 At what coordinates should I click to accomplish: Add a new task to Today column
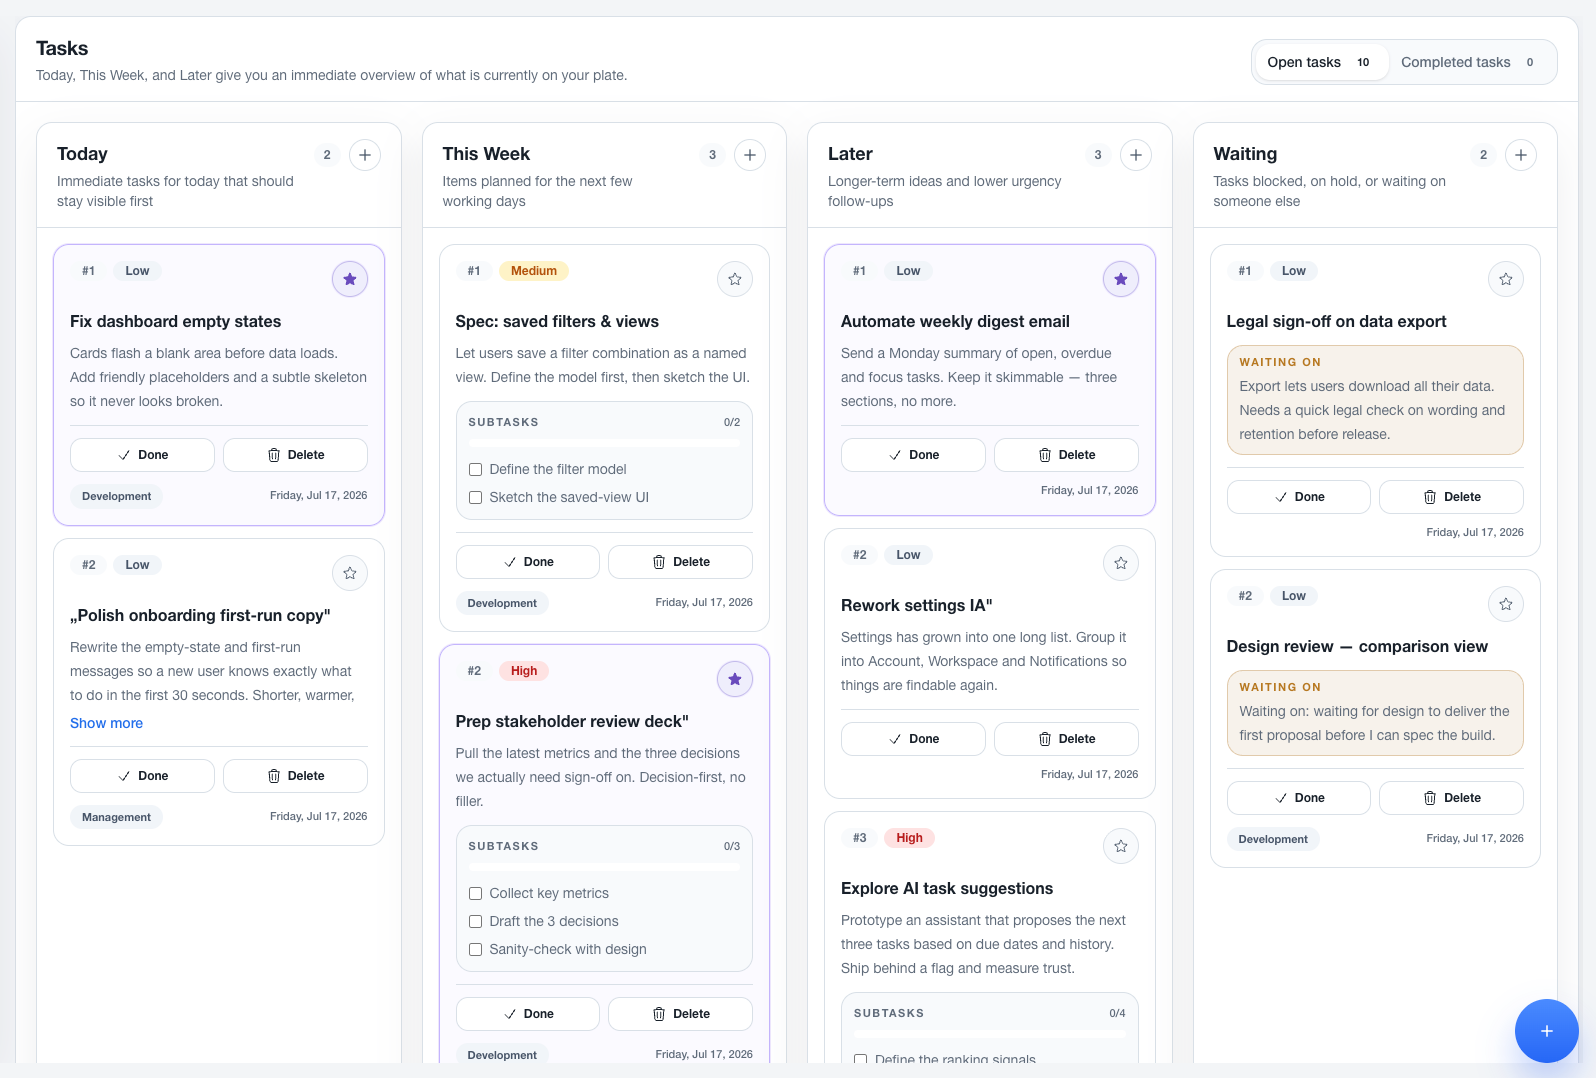tap(365, 155)
